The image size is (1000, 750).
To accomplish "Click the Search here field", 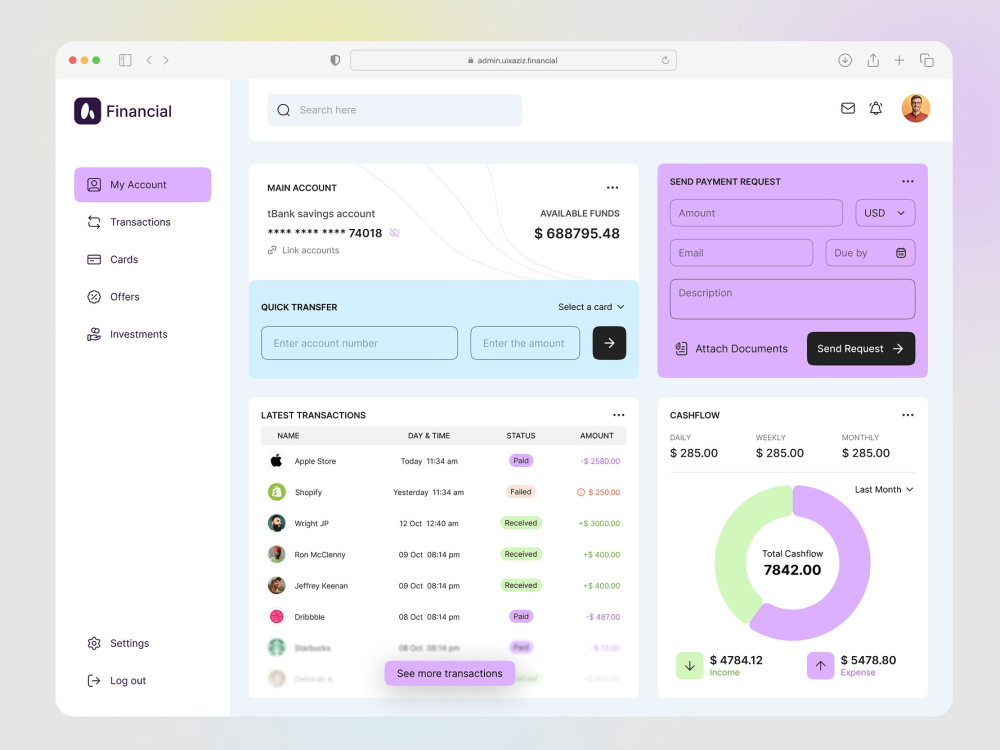I will point(394,110).
